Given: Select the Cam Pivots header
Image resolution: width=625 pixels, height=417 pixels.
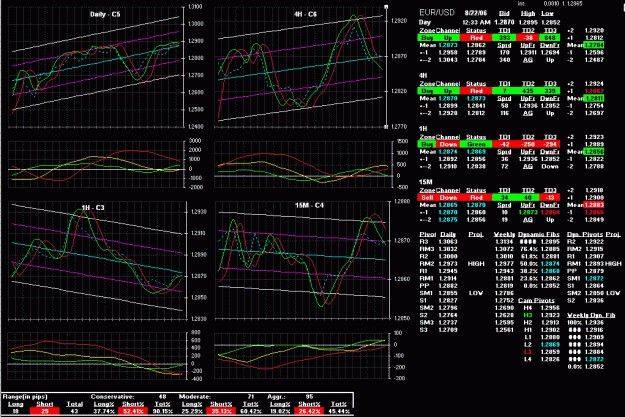Looking at the screenshot, I should (536, 300).
